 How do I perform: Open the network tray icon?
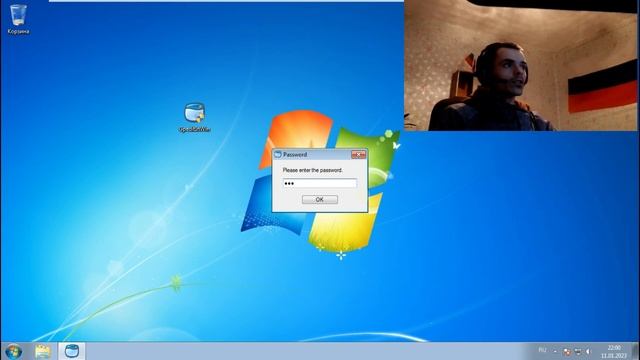click(578, 351)
